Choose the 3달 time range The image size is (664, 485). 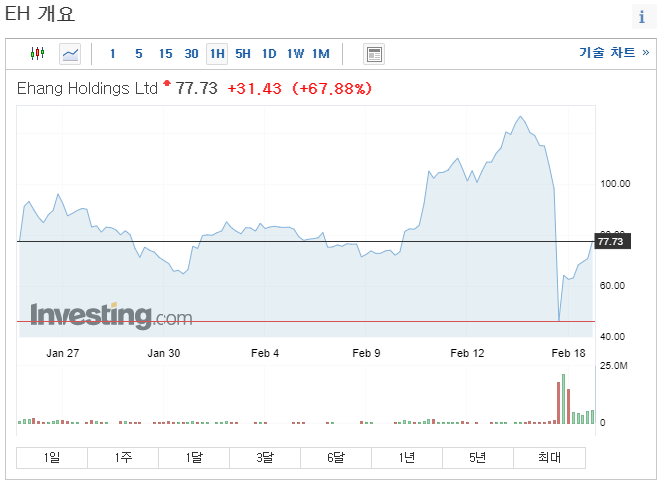pyautogui.click(x=265, y=457)
